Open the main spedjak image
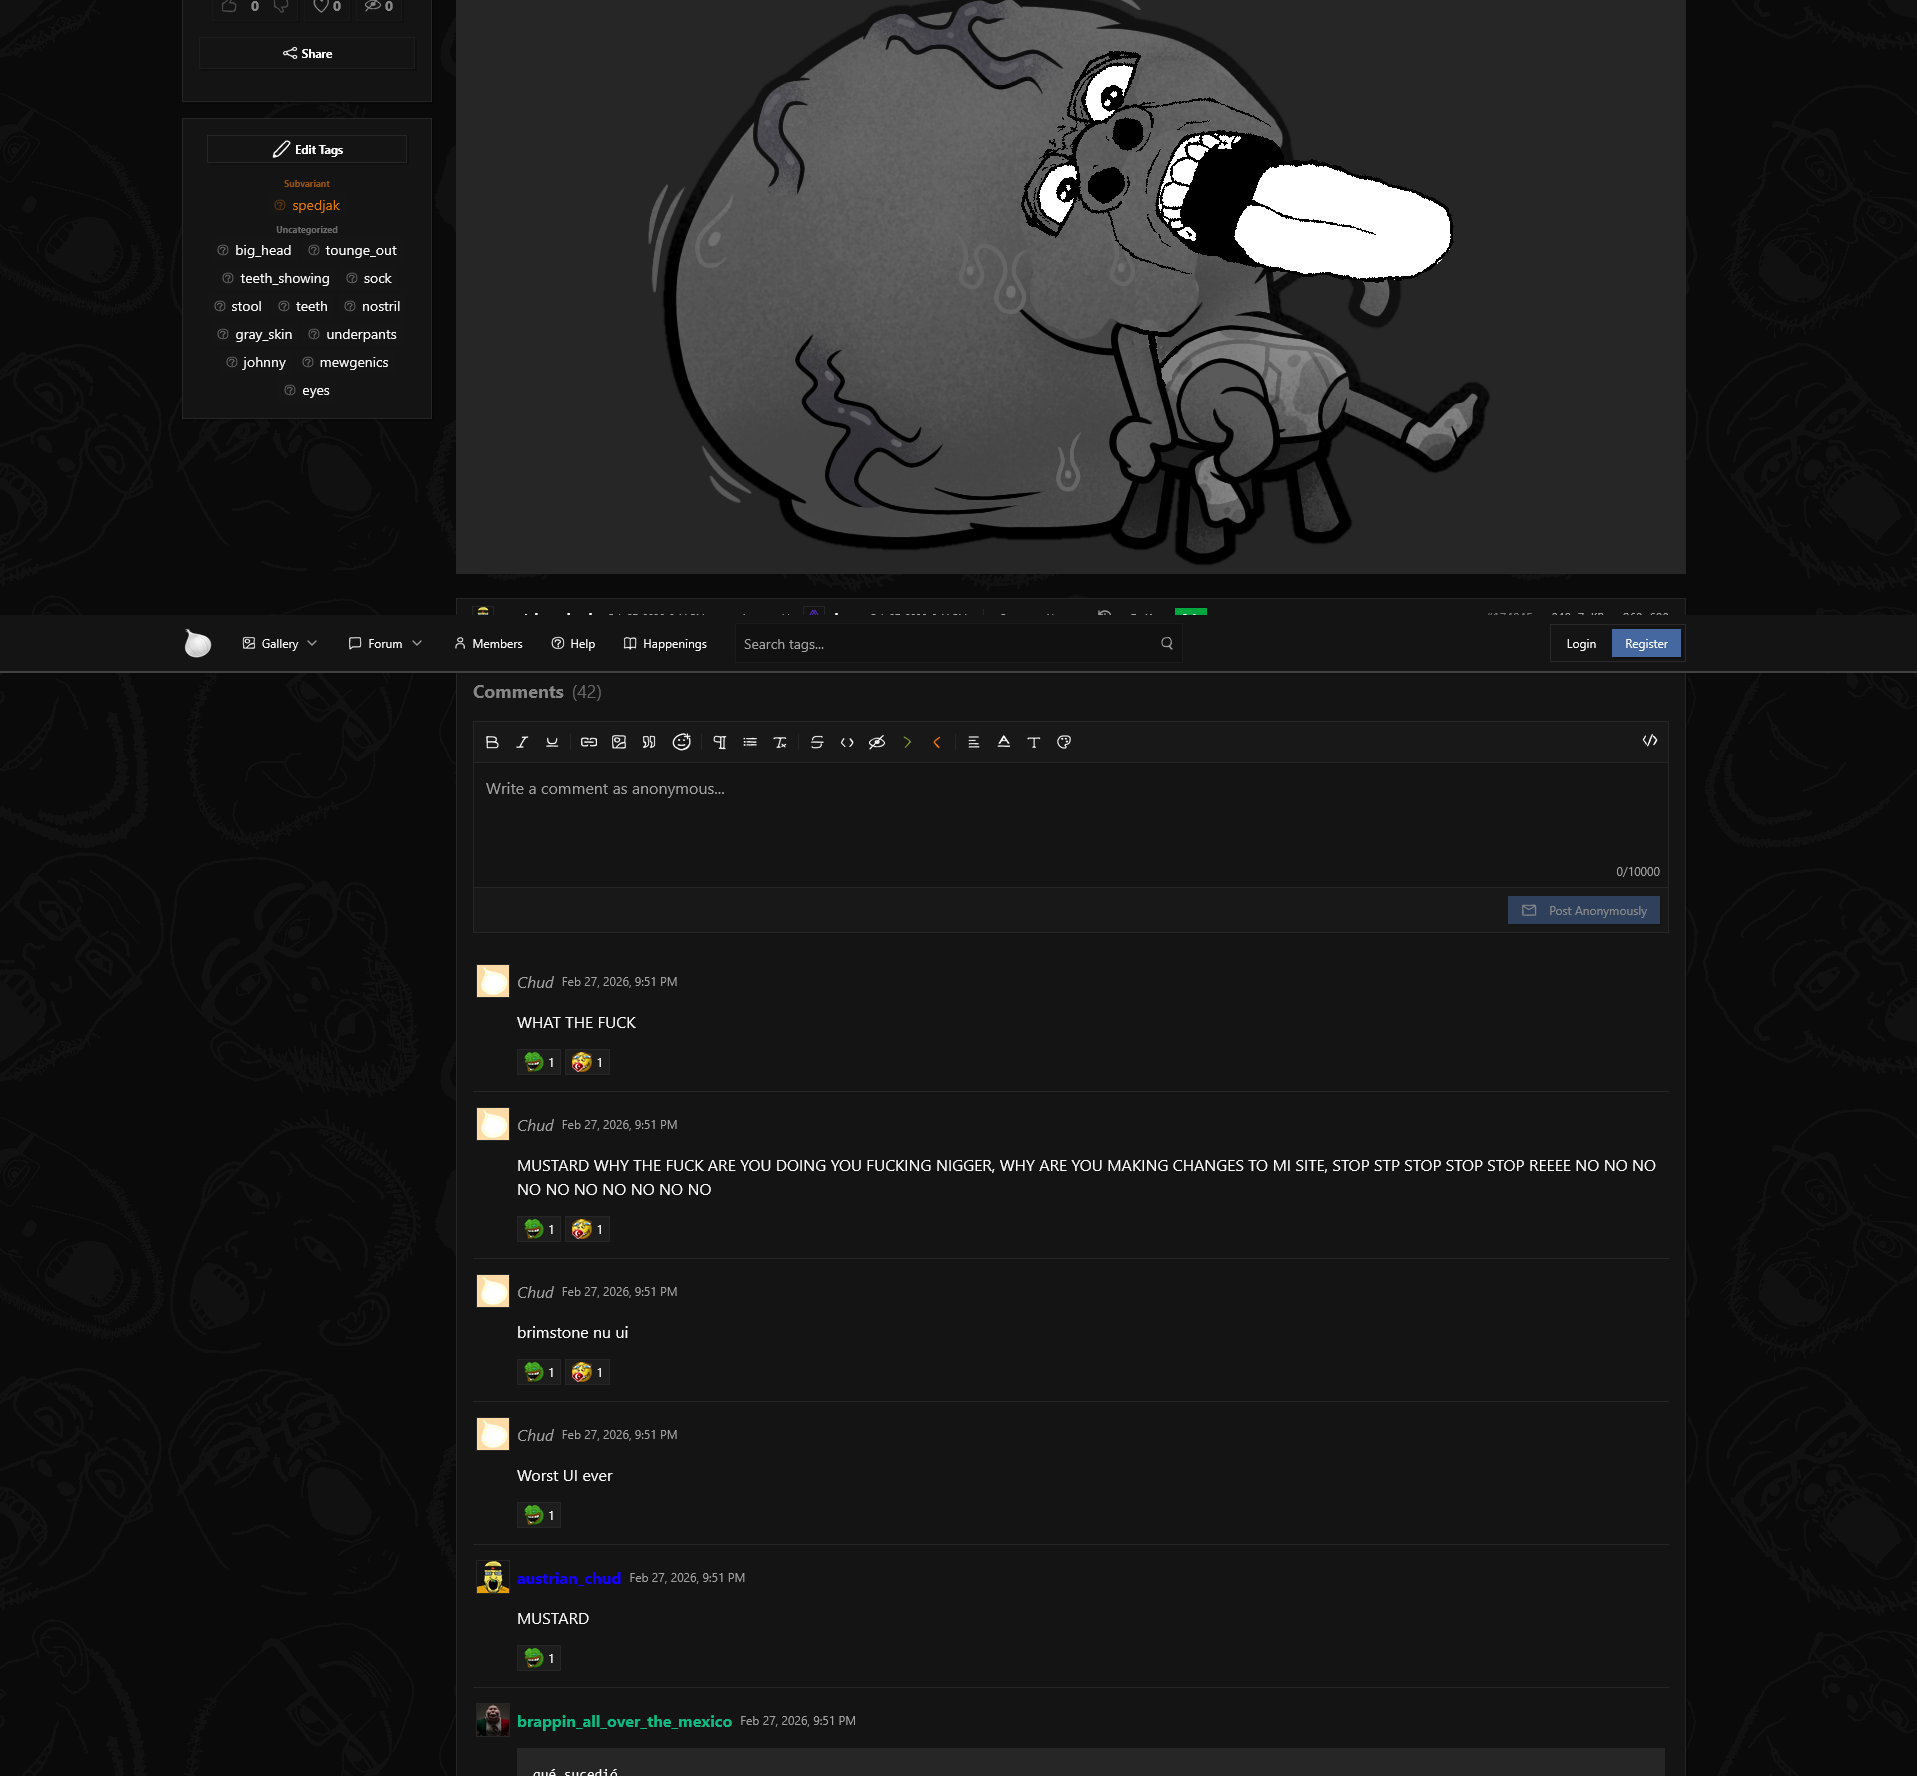 1071,286
